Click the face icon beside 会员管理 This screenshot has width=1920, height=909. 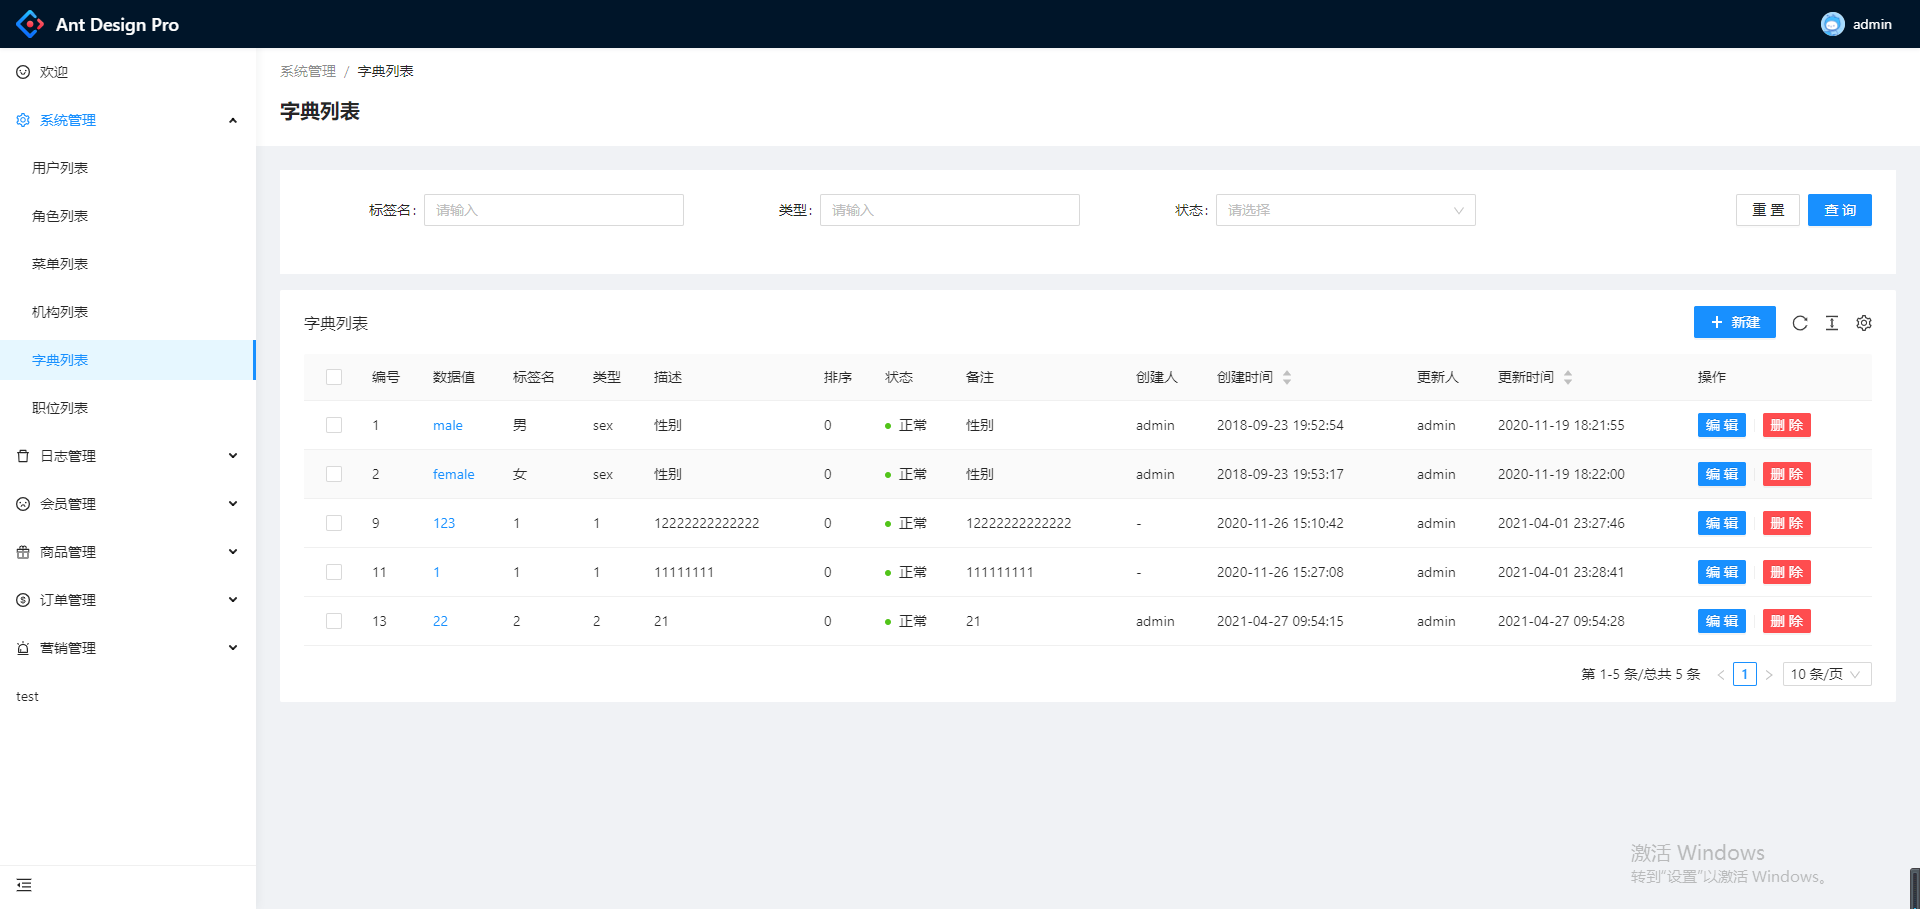tap(23, 504)
